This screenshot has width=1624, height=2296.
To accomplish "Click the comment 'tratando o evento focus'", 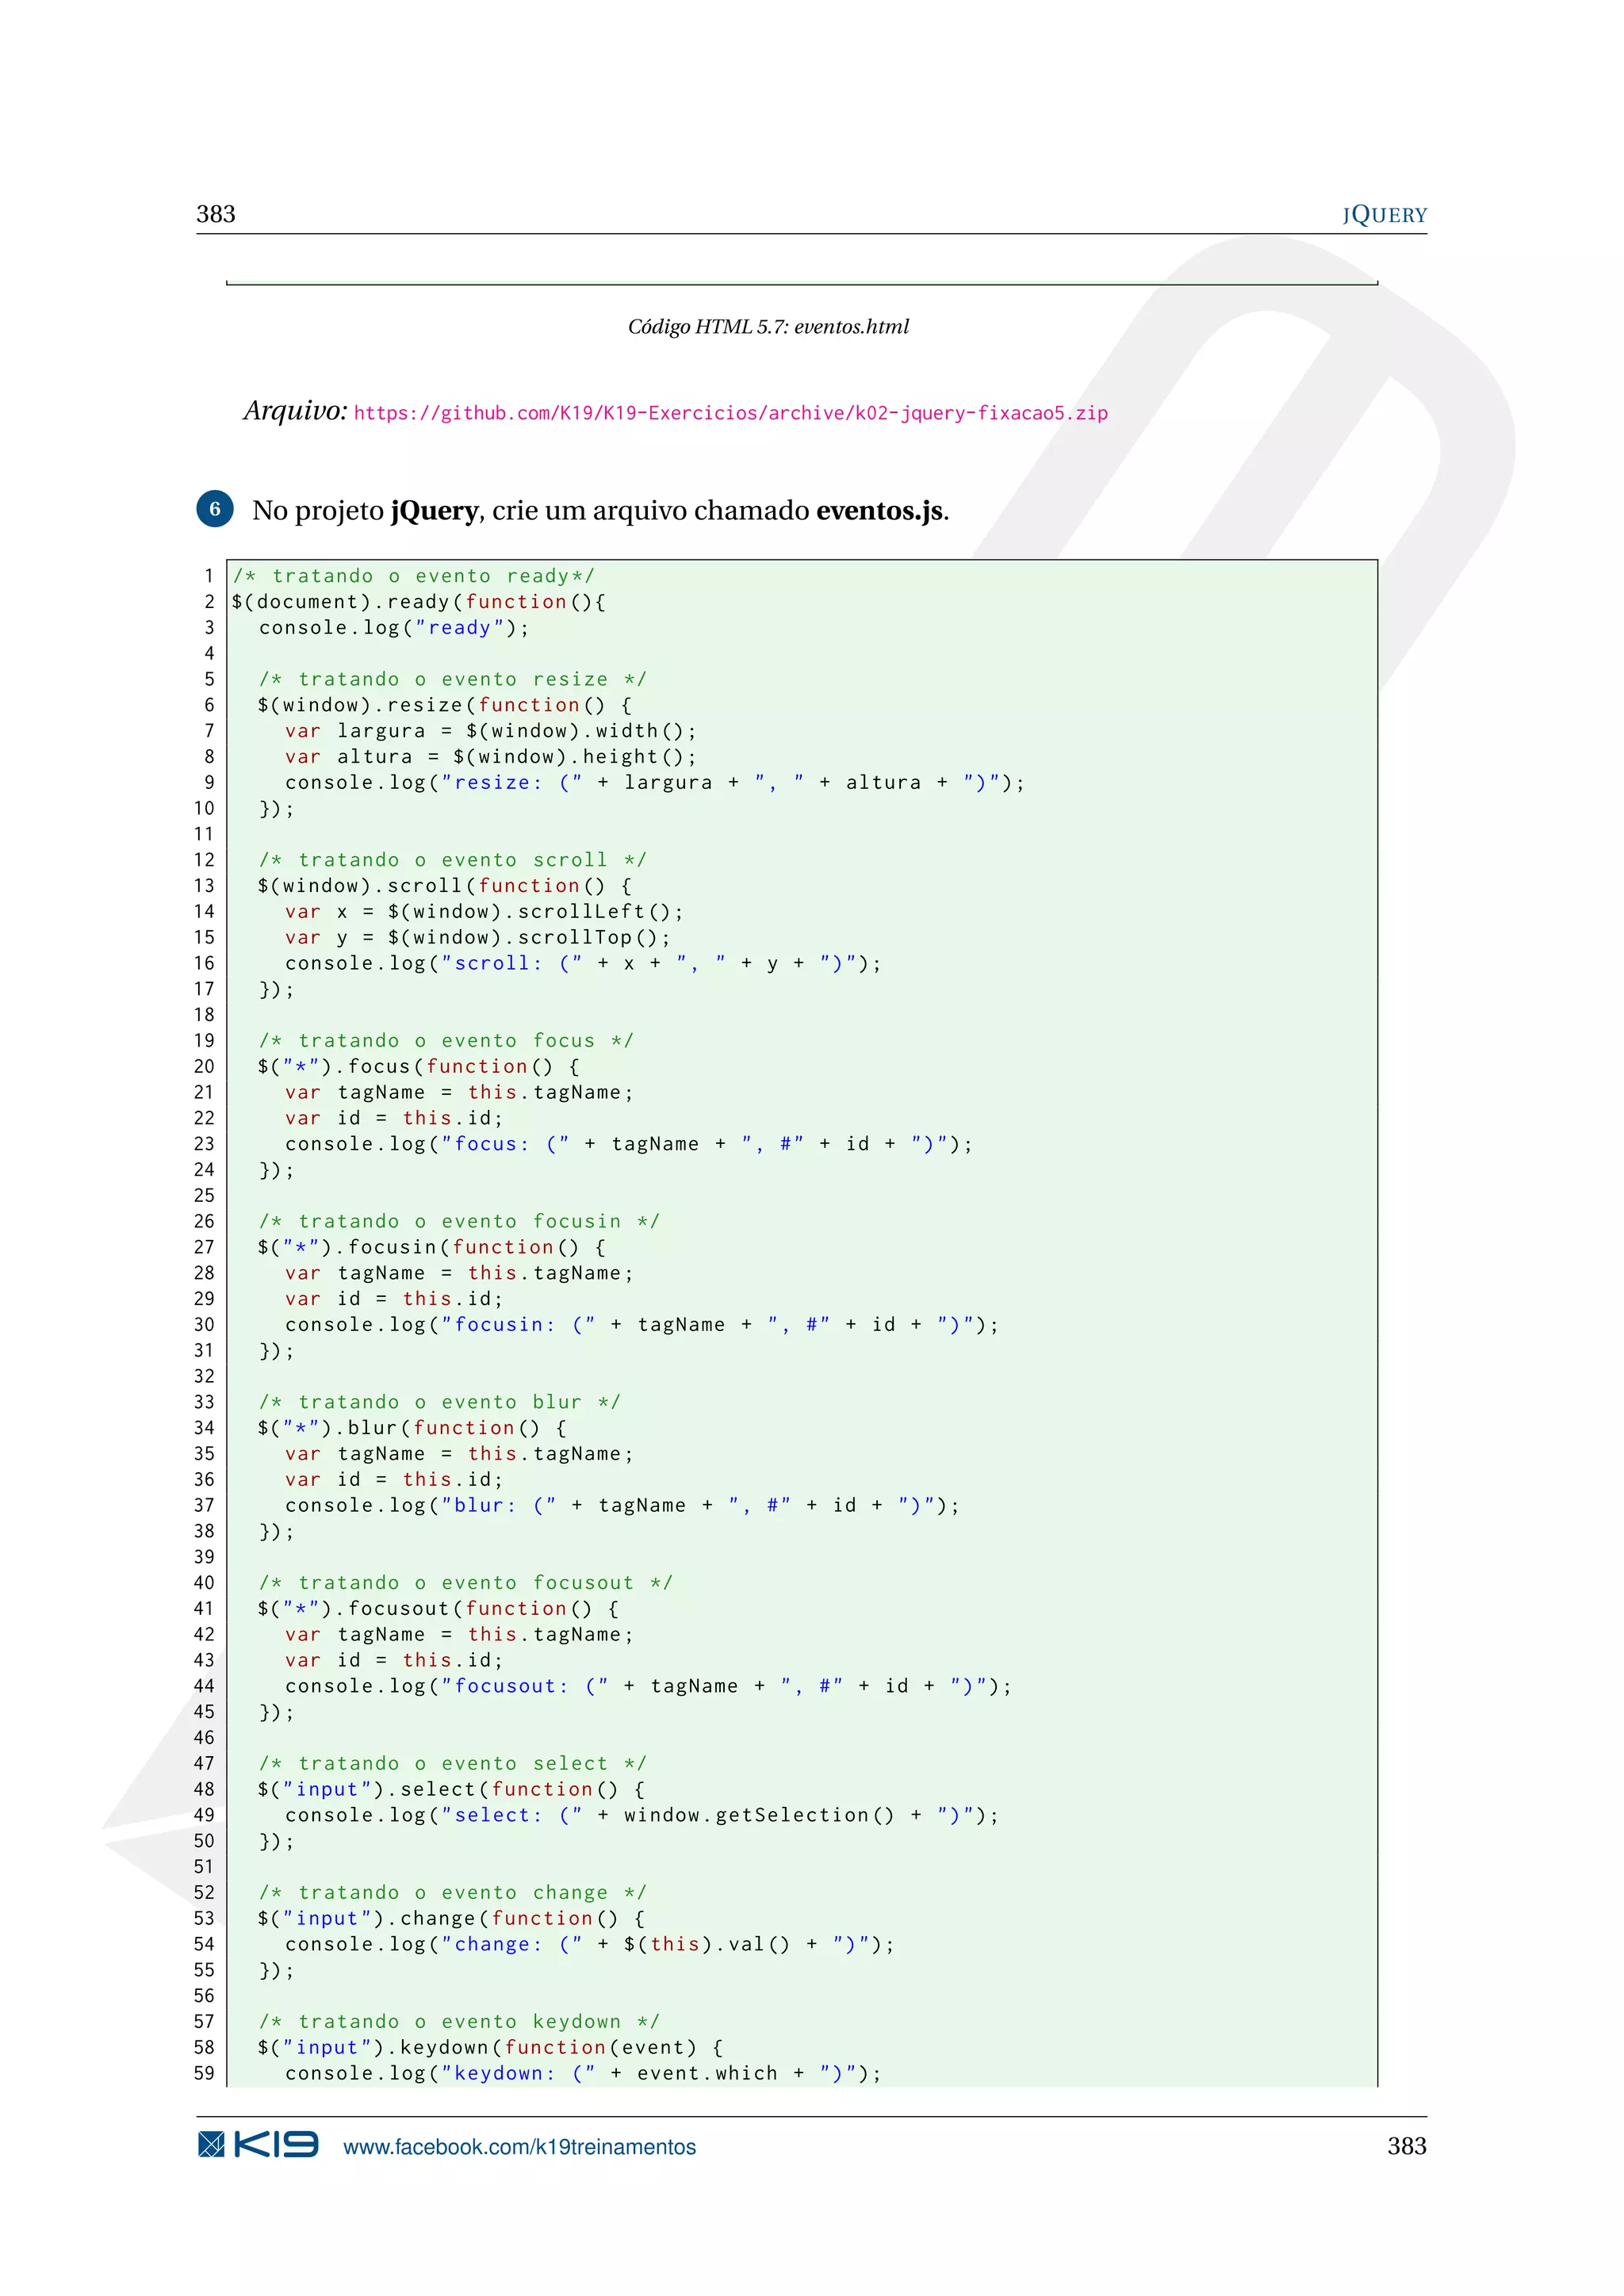I will pyautogui.click(x=446, y=1041).
